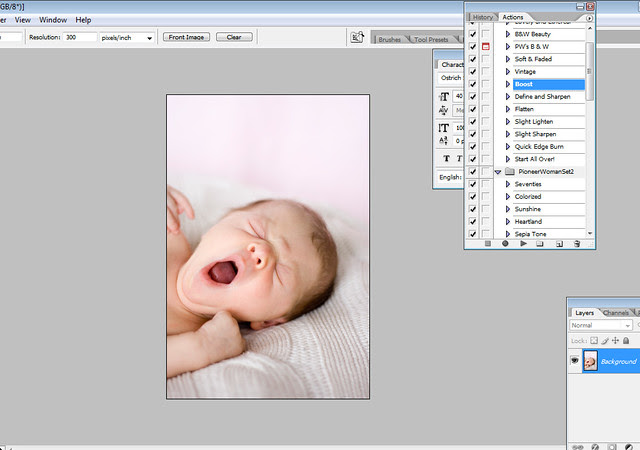Open the Window menu
The image size is (640, 450).
click(x=53, y=19)
